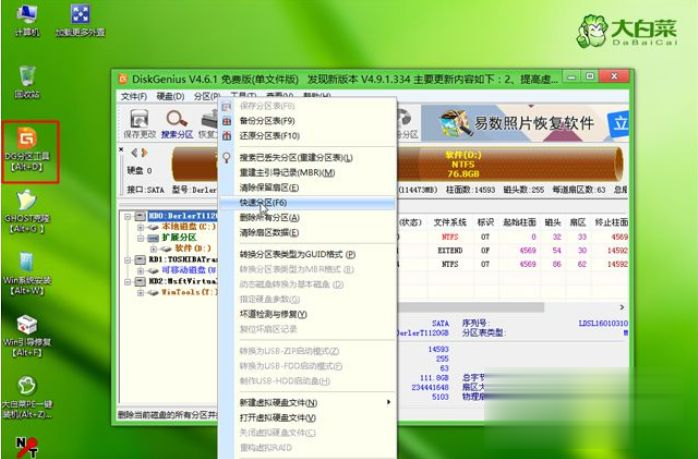Launch DG分区工具 desktop shortcut
Image resolution: width=698 pixels, height=459 pixels.
(x=27, y=150)
